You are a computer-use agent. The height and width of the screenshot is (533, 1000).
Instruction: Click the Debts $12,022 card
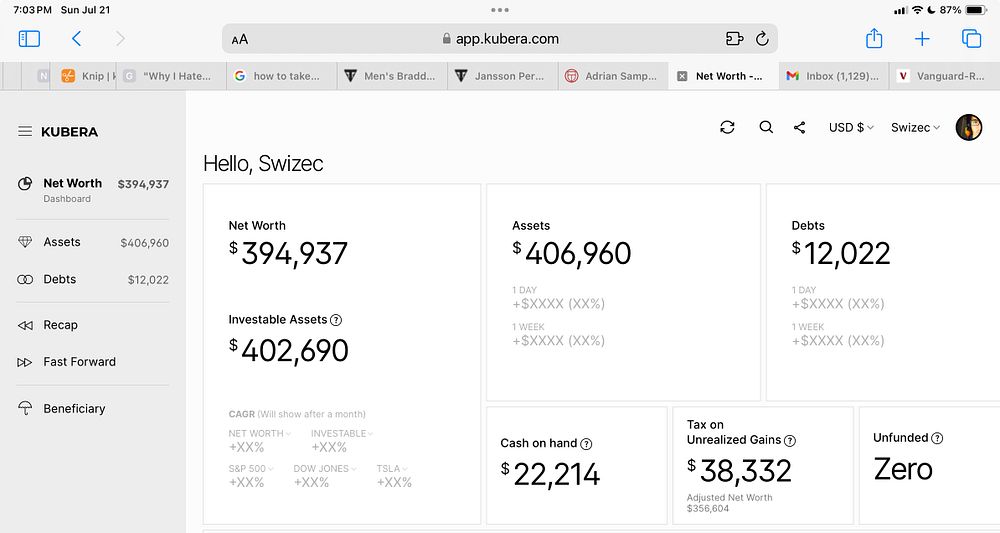[883, 293]
